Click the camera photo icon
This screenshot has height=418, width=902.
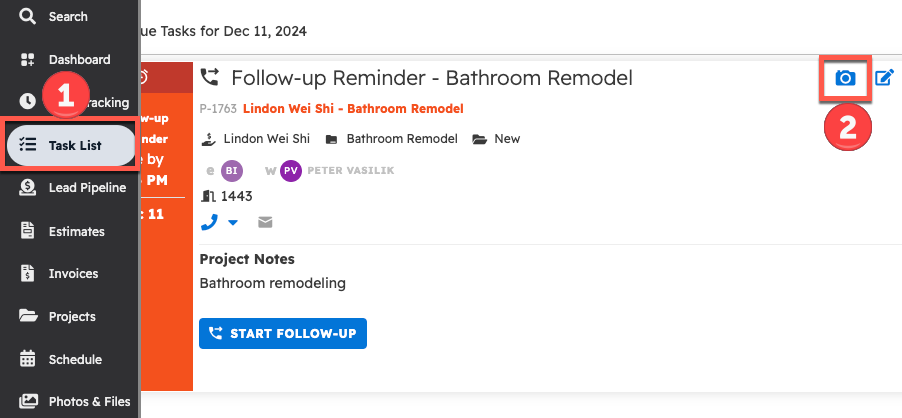click(845, 78)
